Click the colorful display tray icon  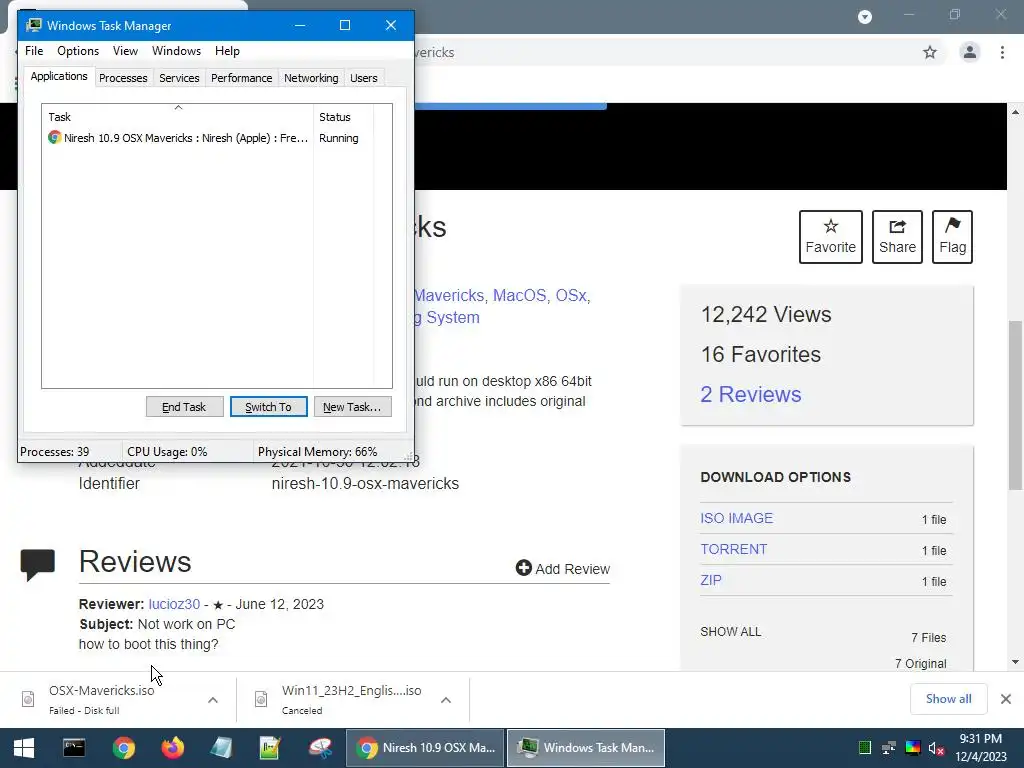pyautogui.click(x=913, y=748)
